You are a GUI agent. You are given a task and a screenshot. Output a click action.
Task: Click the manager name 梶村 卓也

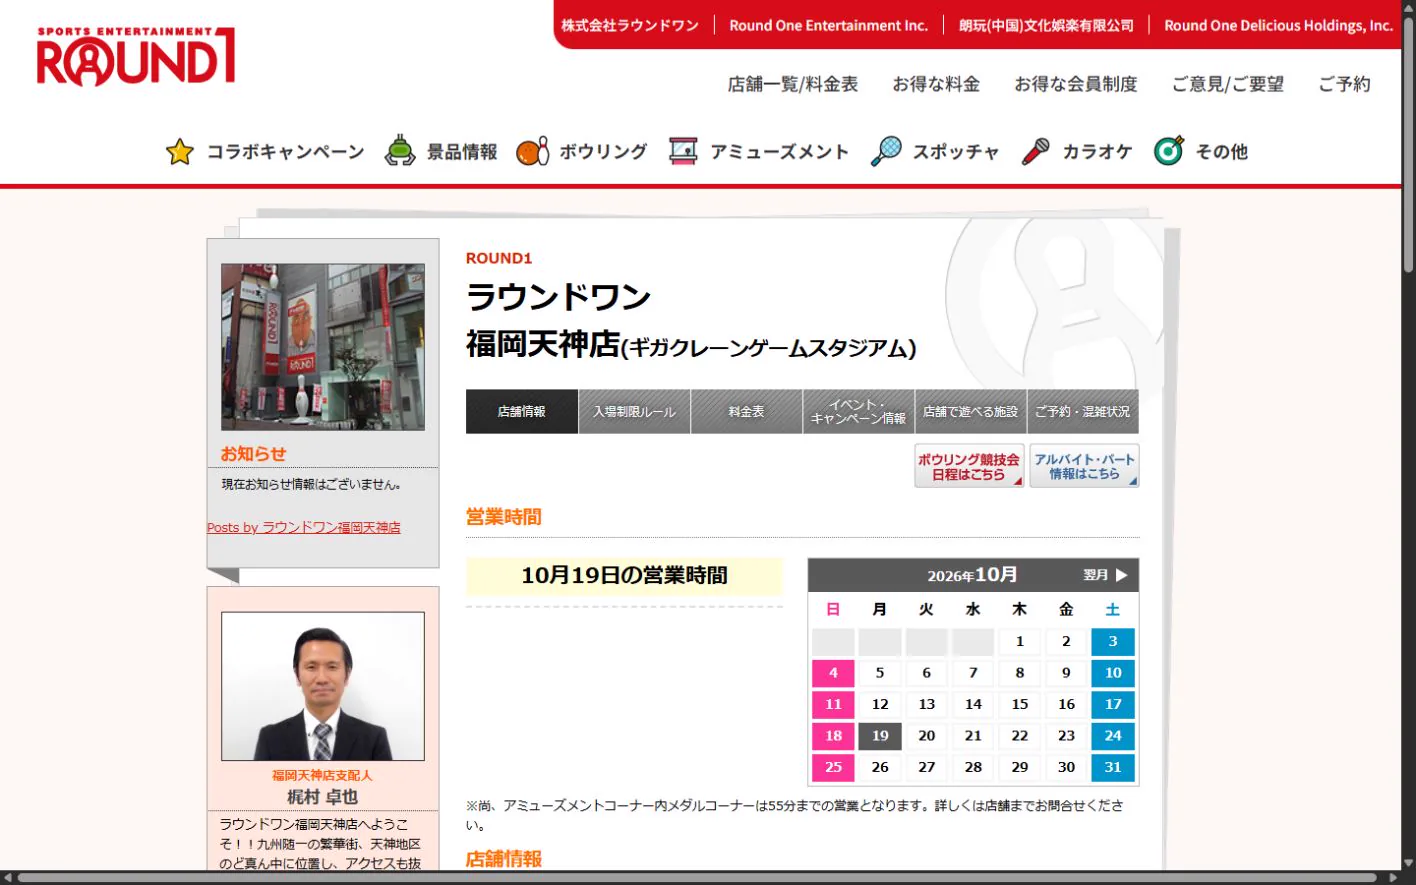pos(322,797)
